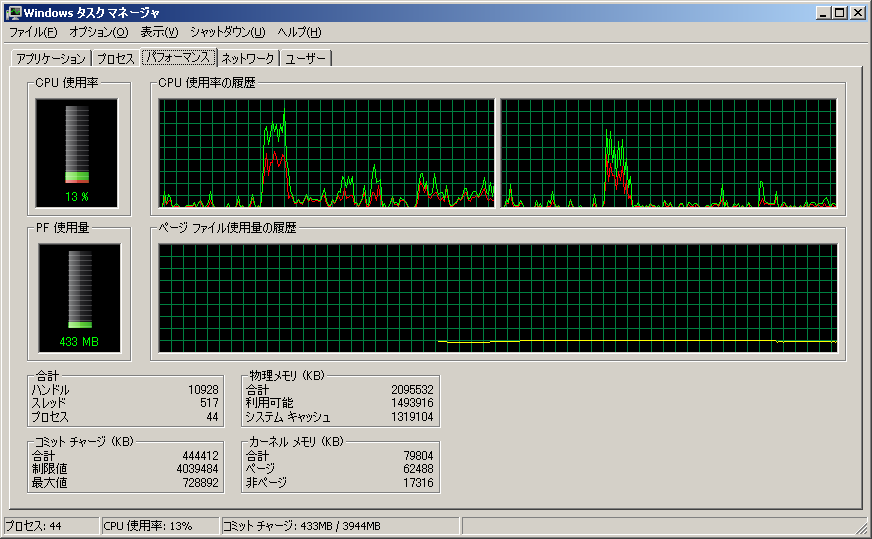Viewport: 872px width, 539px height.
Task: Switch to the アプリケーション tab
Action: (x=51, y=59)
